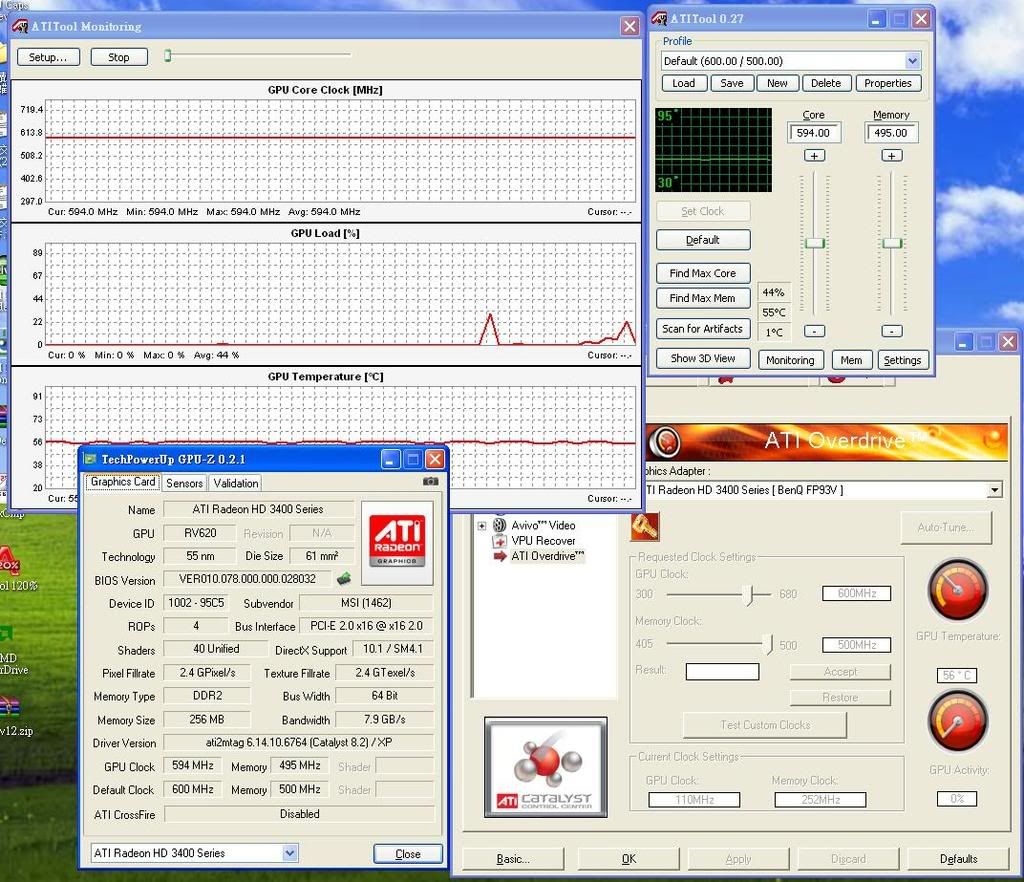Click Defaults in Catalyst Control Center
This screenshot has width=1024, height=882.
(x=959, y=858)
